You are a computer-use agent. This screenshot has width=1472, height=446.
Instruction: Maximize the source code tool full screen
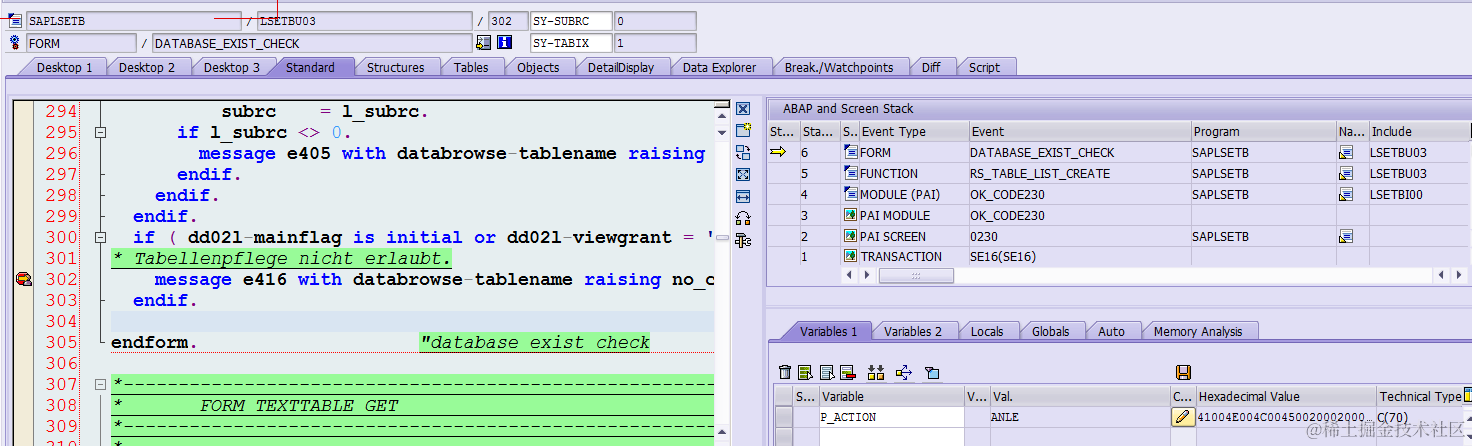click(x=743, y=174)
